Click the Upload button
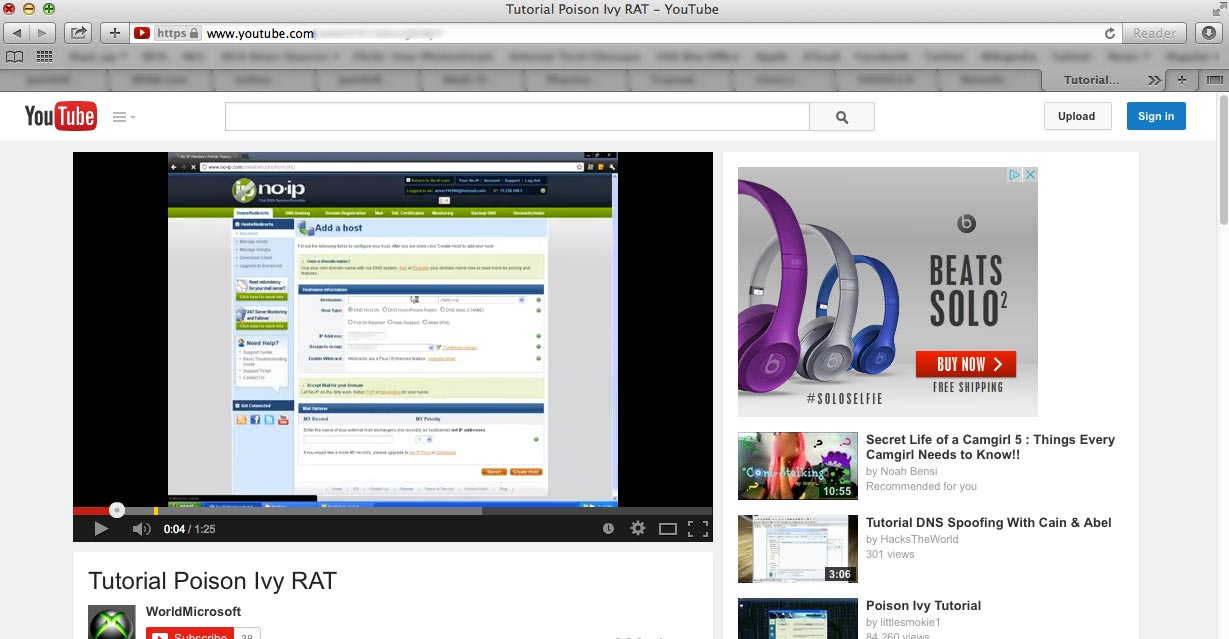 [1076, 116]
